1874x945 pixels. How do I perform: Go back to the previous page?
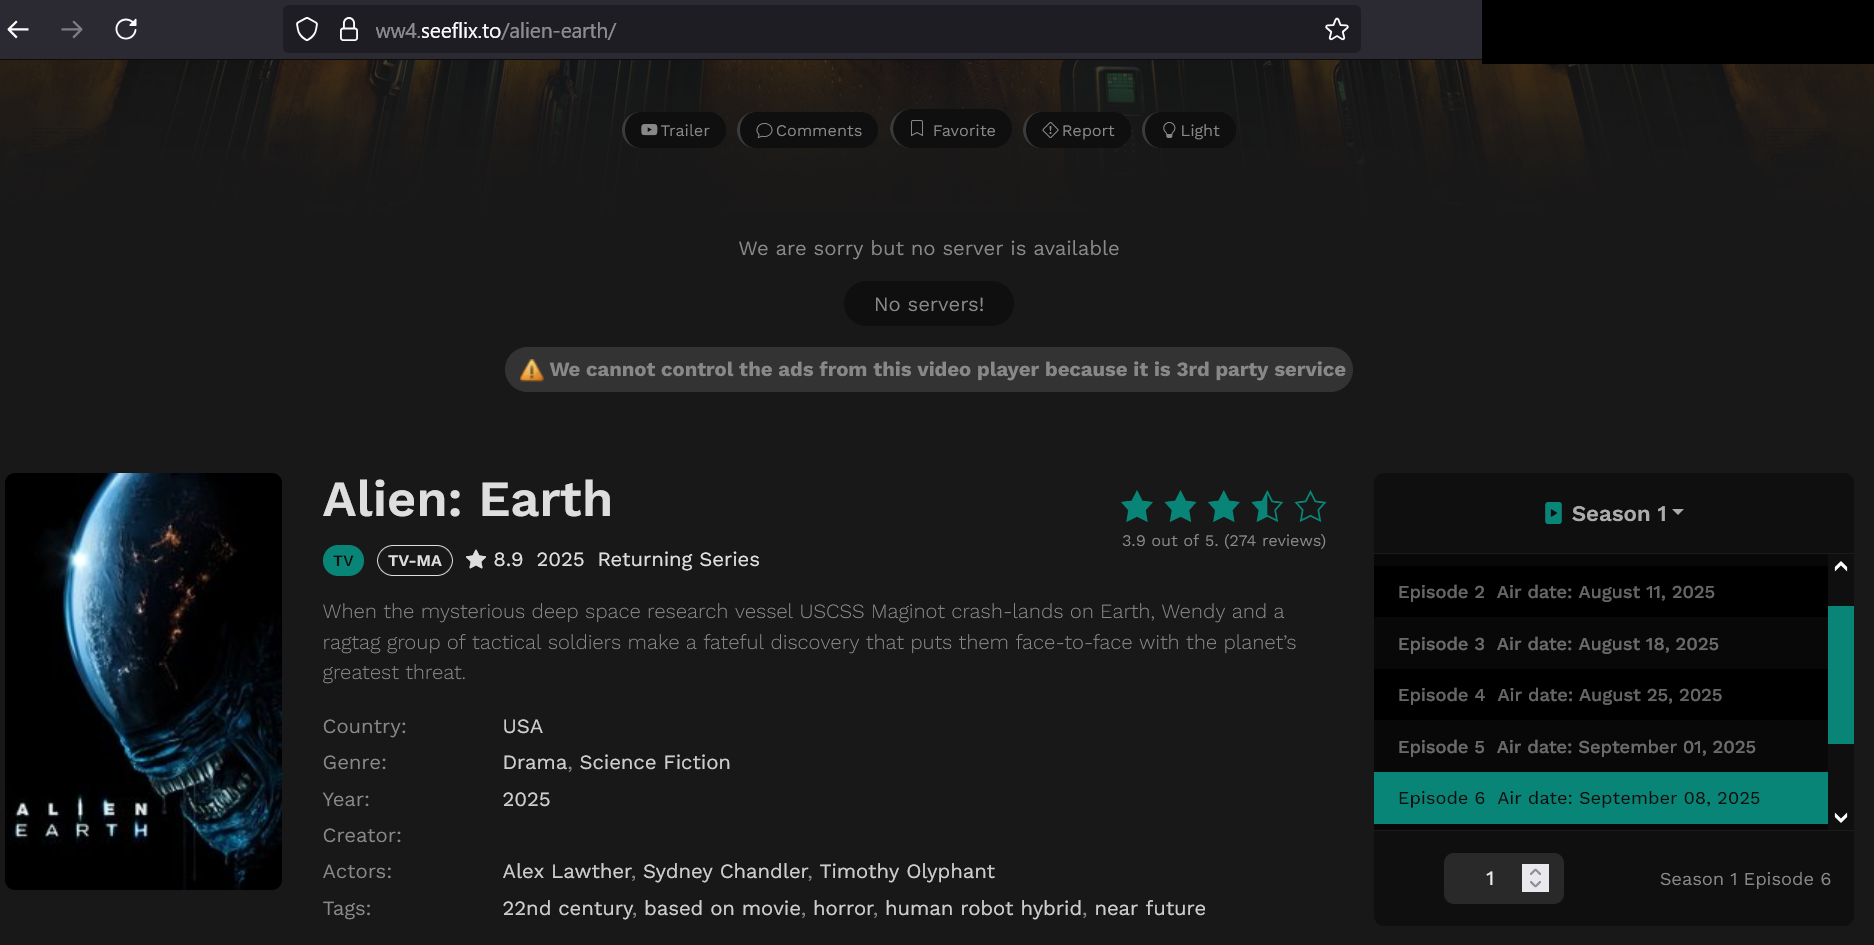[18, 30]
